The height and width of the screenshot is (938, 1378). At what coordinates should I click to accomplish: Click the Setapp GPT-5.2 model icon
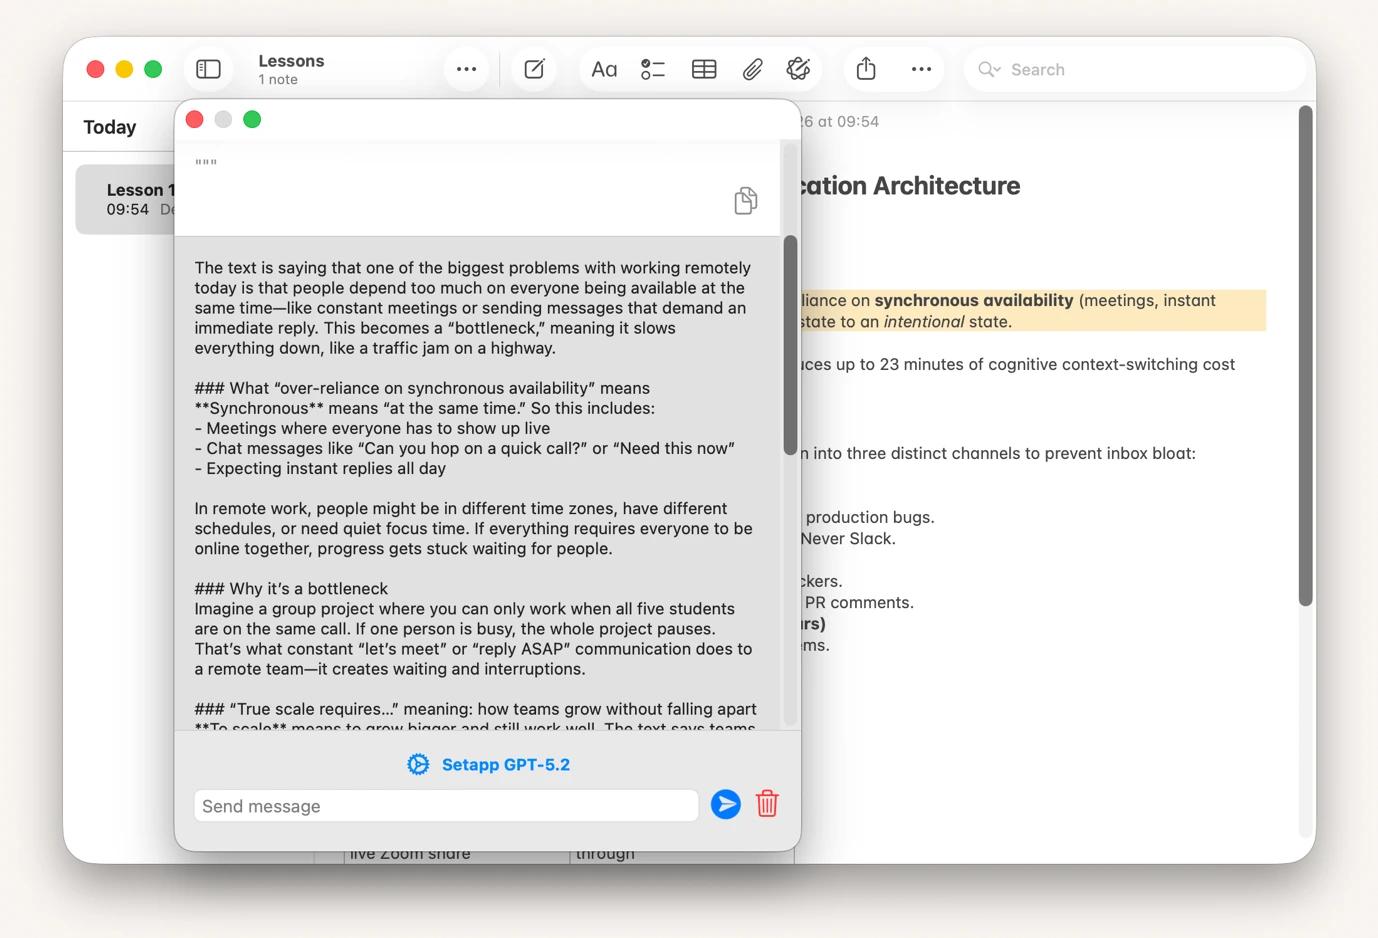pyautogui.click(x=418, y=764)
